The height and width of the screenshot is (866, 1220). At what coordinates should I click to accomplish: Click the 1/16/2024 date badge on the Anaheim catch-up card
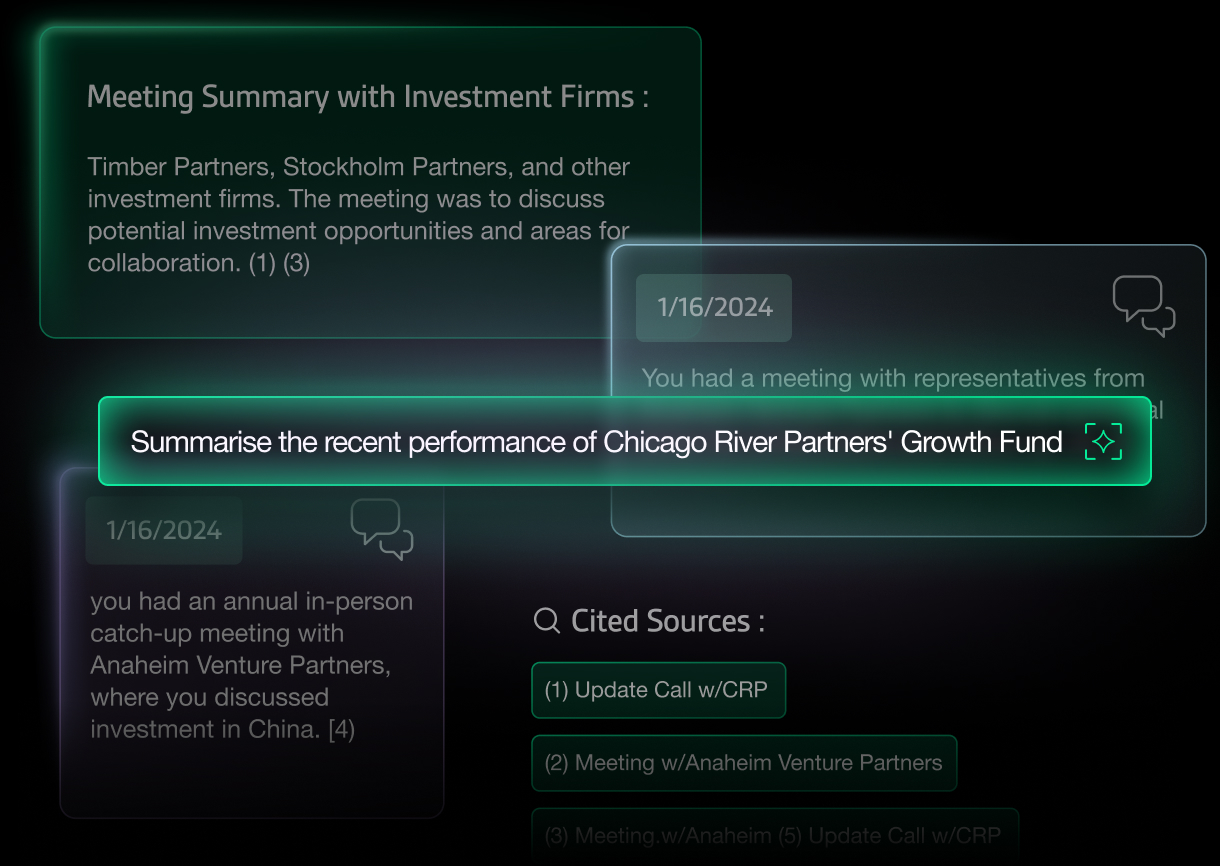[x=164, y=530]
